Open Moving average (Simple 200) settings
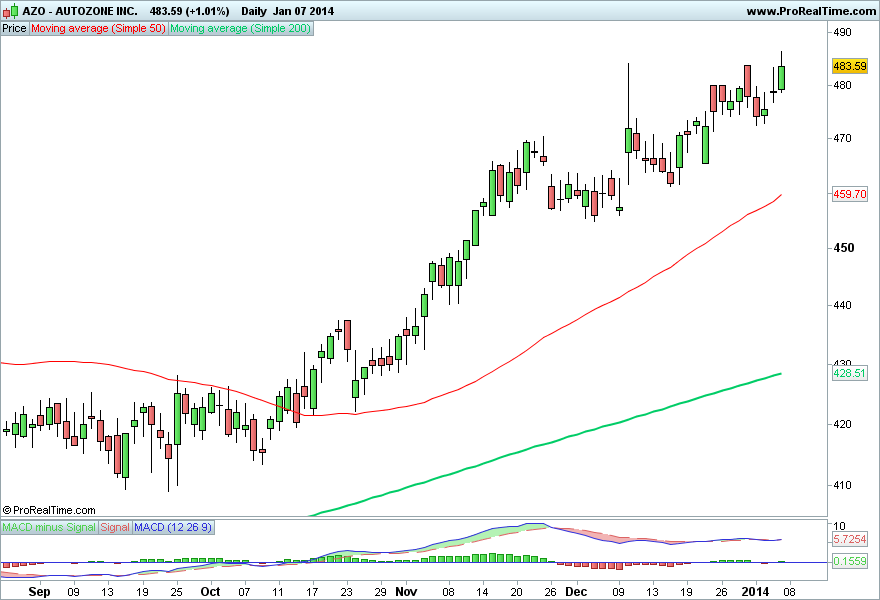This screenshot has width=880, height=600. pos(241,29)
